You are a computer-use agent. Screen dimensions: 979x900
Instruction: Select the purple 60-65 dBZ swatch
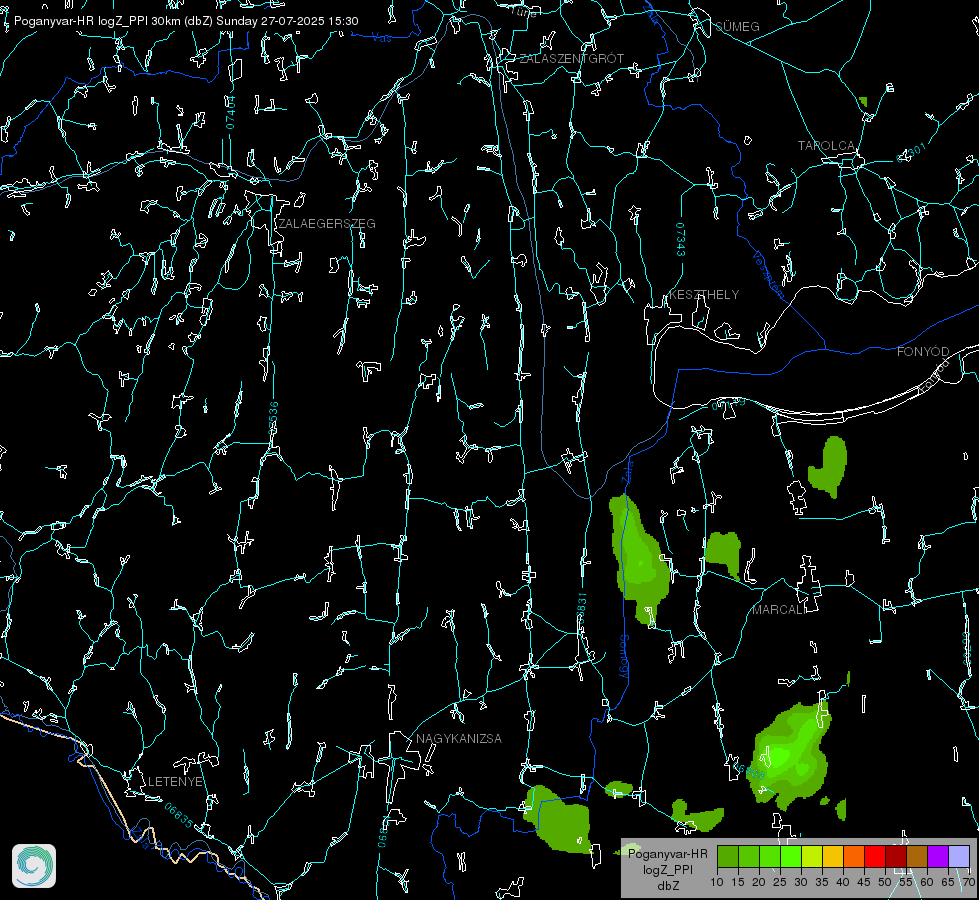[938, 856]
